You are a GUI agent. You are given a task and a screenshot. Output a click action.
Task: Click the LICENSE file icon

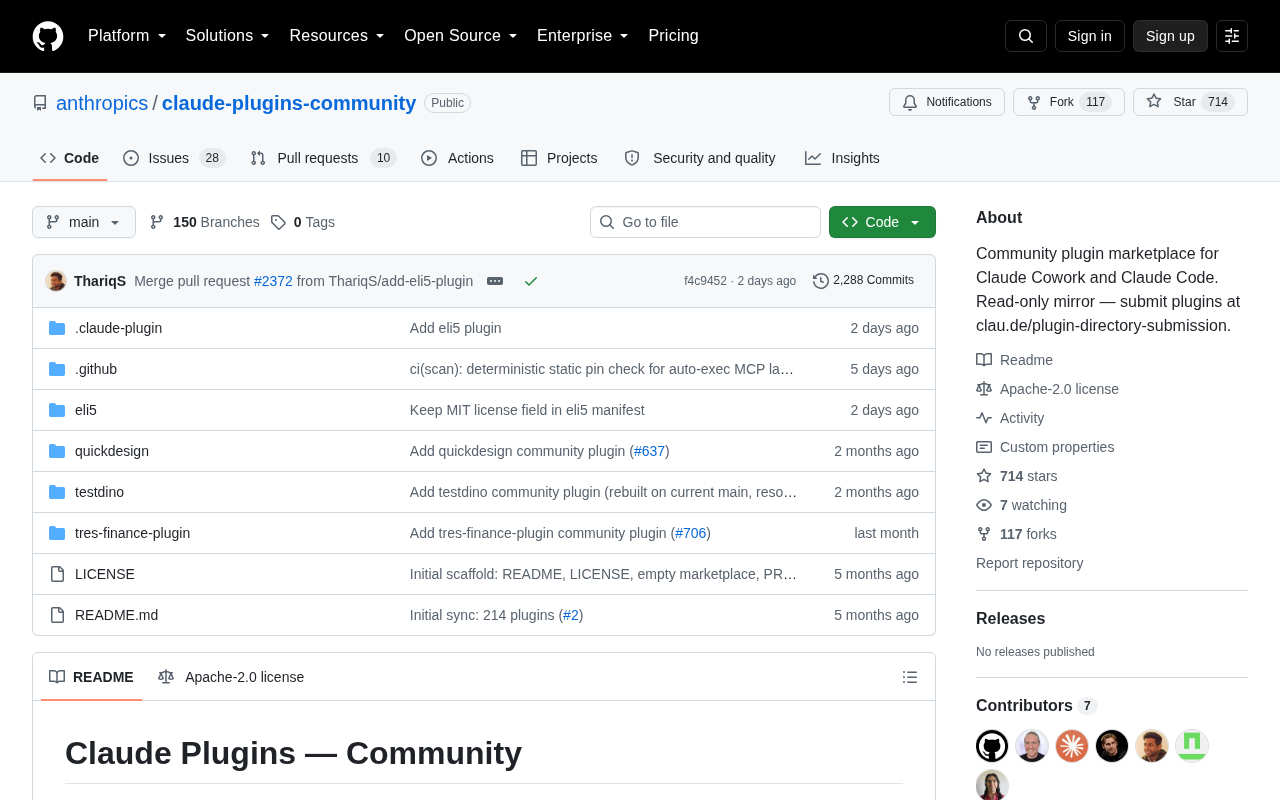(x=57, y=574)
